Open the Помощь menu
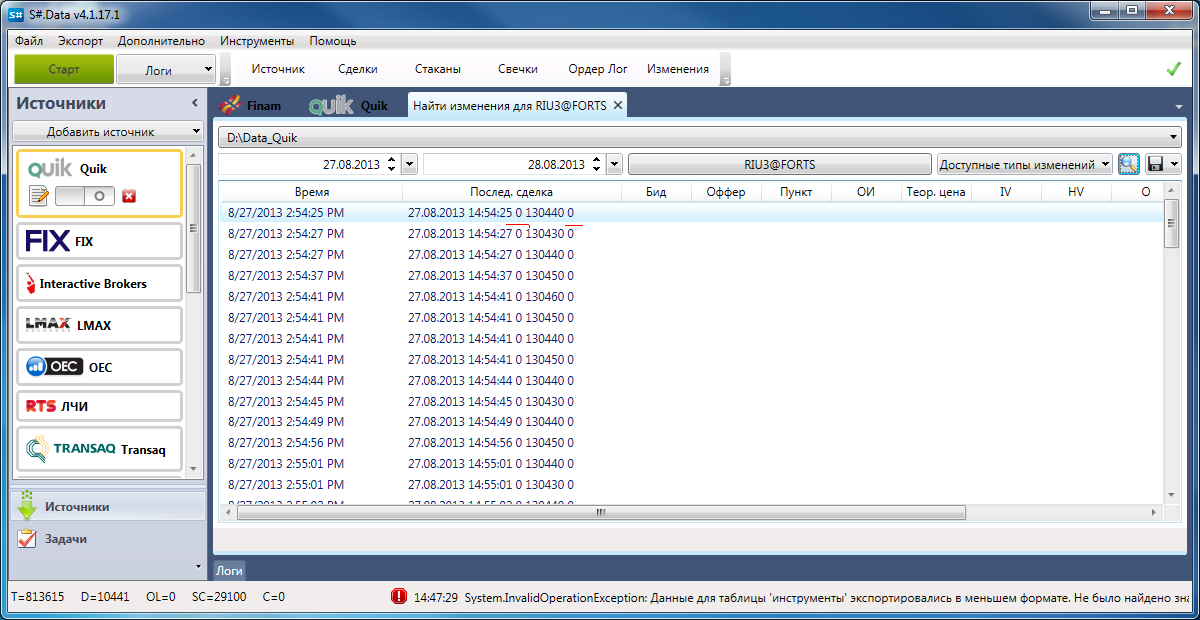The width and height of the screenshot is (1200, 620). [x=333, y=41]
